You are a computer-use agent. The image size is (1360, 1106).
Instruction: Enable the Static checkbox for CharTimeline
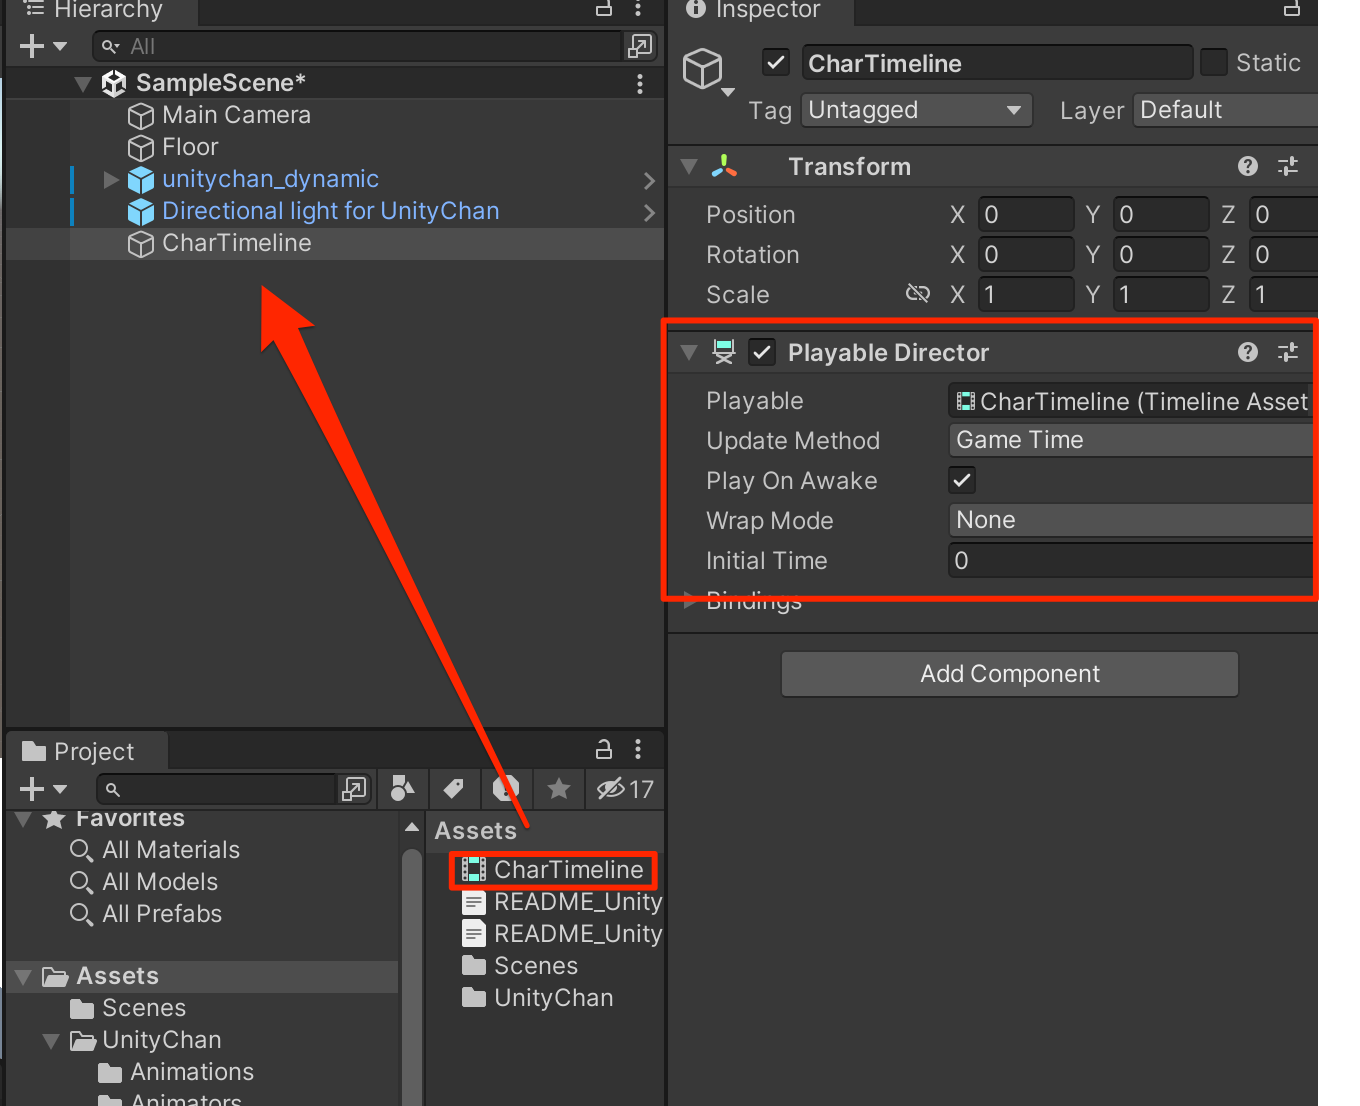[x=1213, y=62]
